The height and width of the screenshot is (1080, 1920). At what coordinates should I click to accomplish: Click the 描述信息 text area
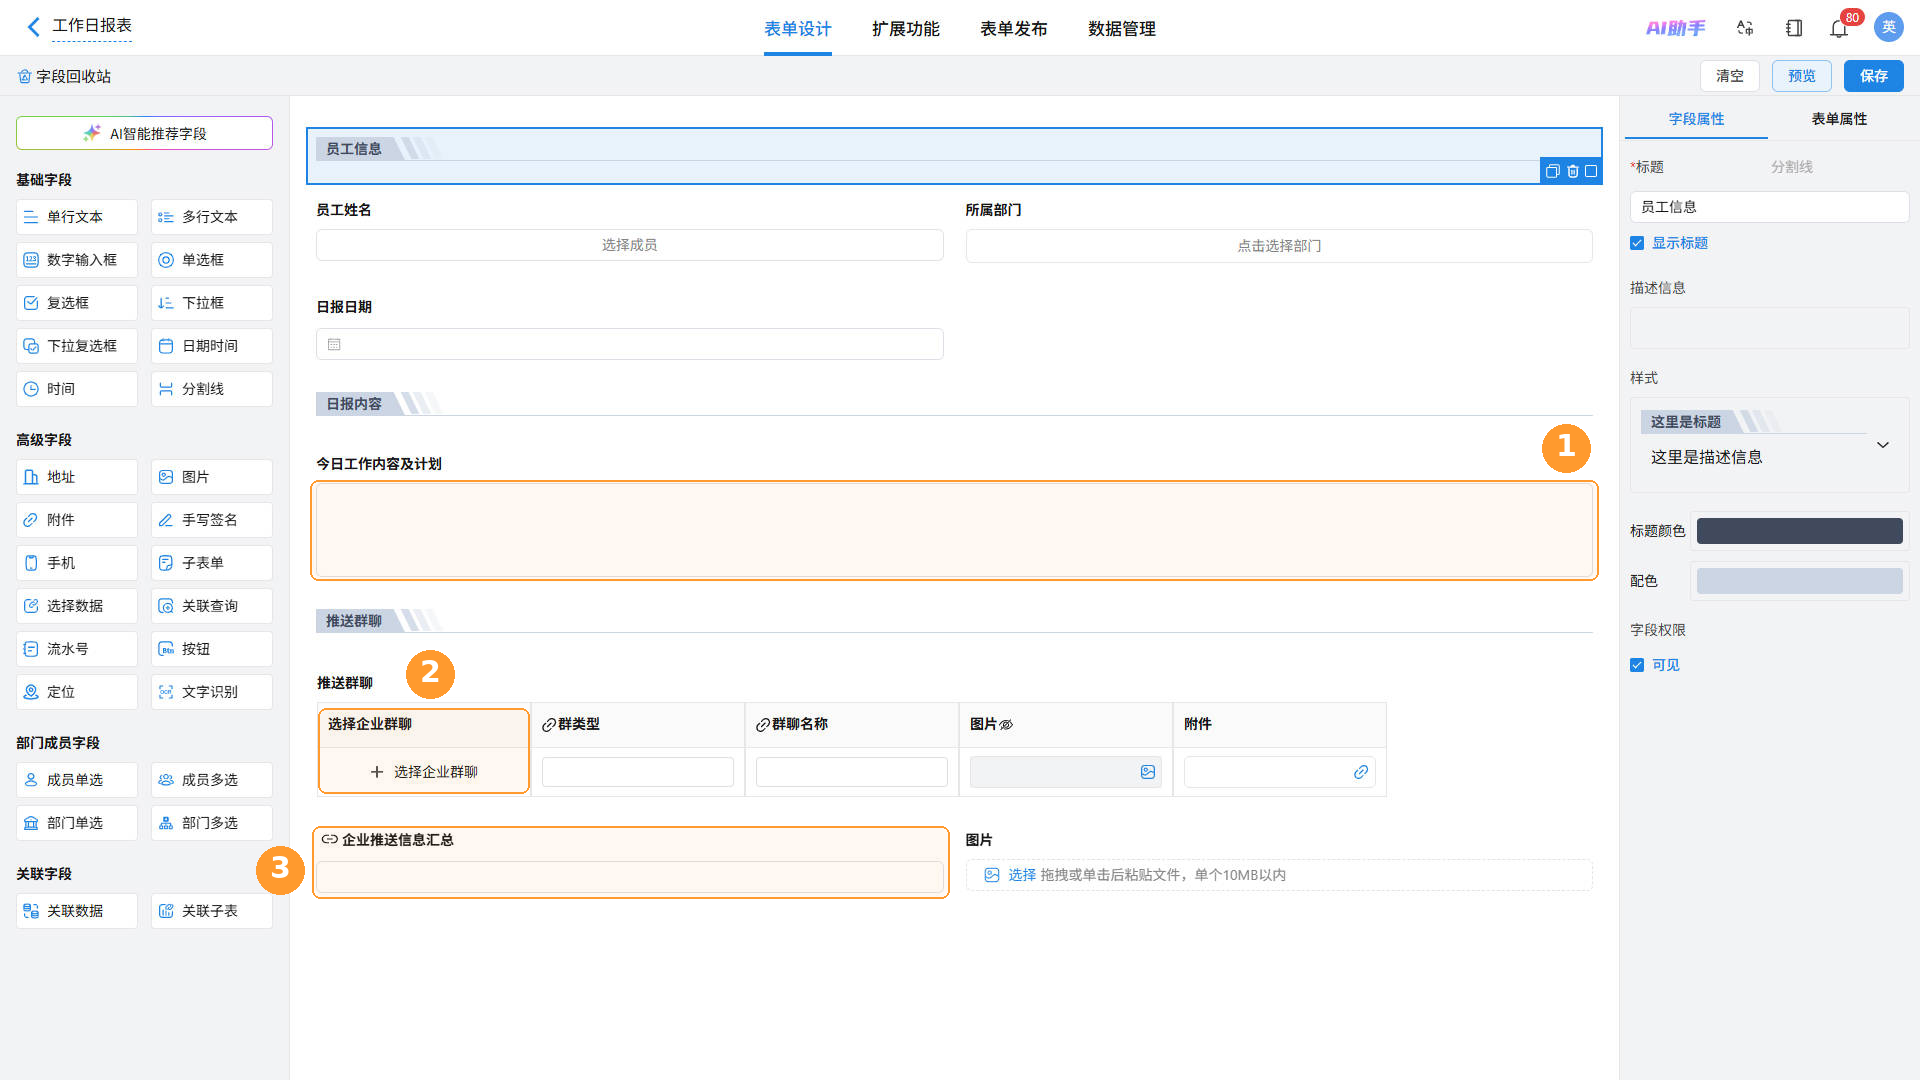pyautogui.click(x=1769, y=328)
